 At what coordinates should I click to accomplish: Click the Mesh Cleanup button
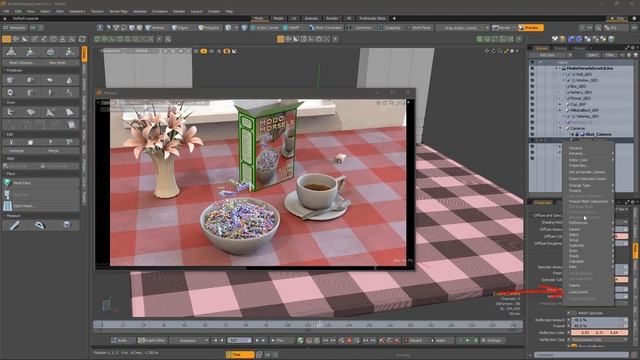[22, 63]
